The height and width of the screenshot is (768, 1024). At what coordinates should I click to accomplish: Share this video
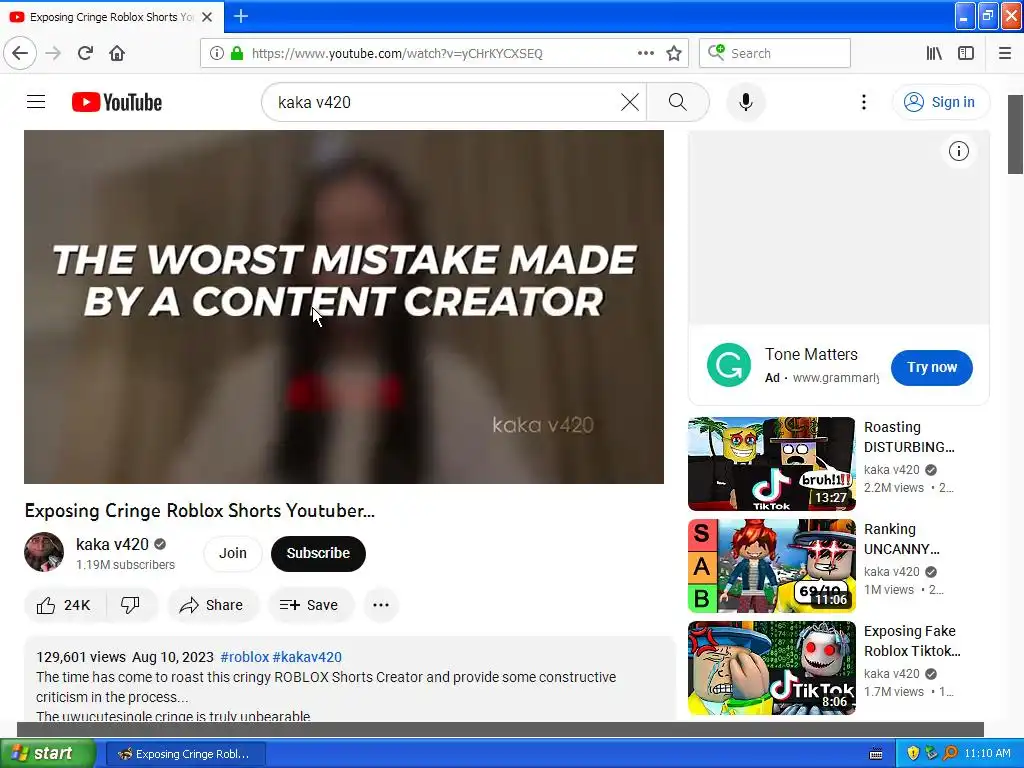pos(212,605)
